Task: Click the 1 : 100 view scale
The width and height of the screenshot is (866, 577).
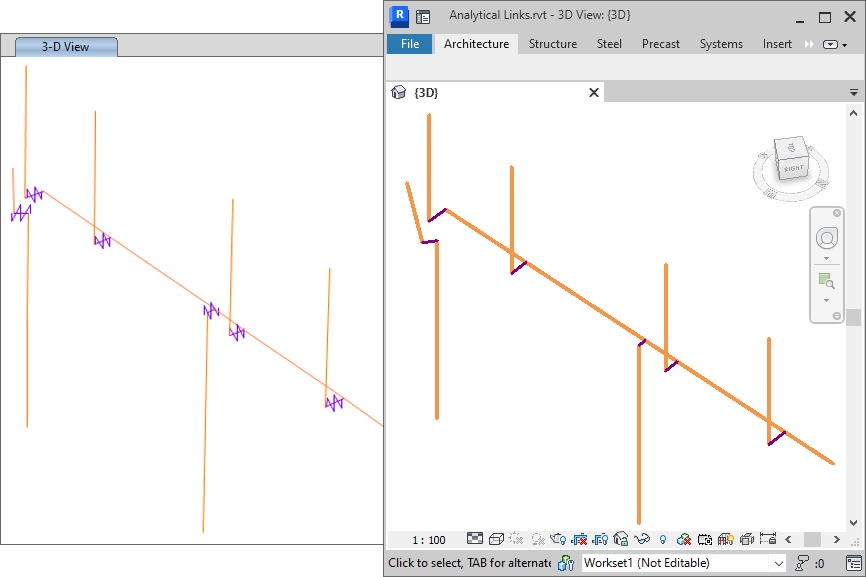Action: click(x=429, y=540)
